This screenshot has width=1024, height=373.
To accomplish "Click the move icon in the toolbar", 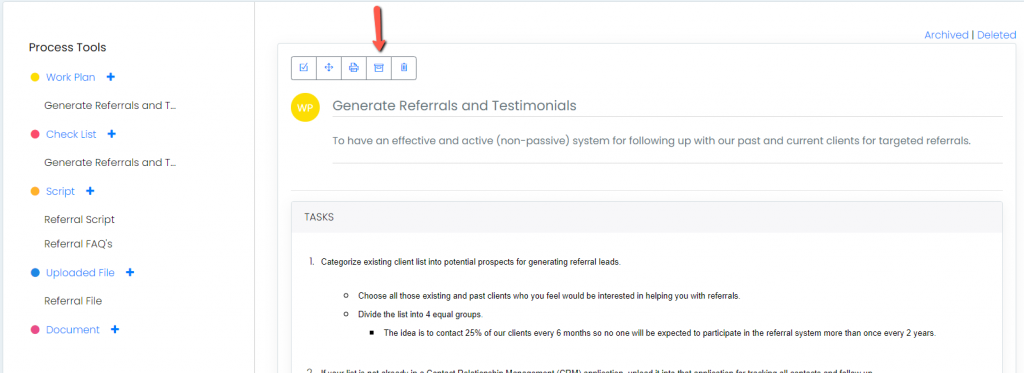I will (329, 67).
